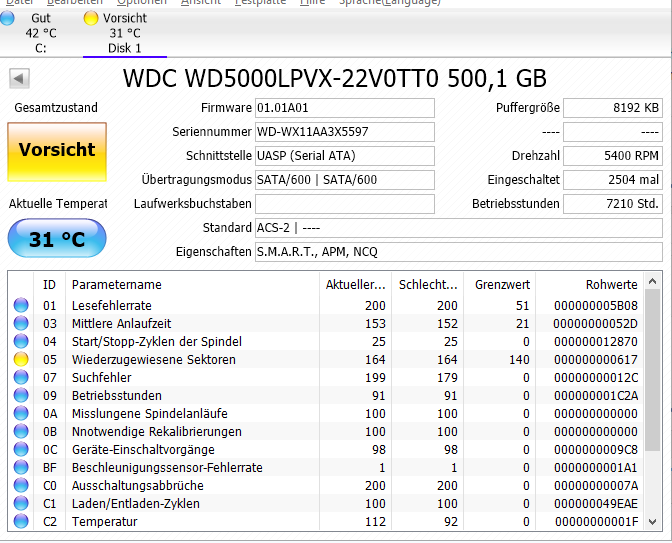The image size is (672, 543).
Task: Click the Standard field ACS-2
Action: pyautogui.click(x=459, y=228)
